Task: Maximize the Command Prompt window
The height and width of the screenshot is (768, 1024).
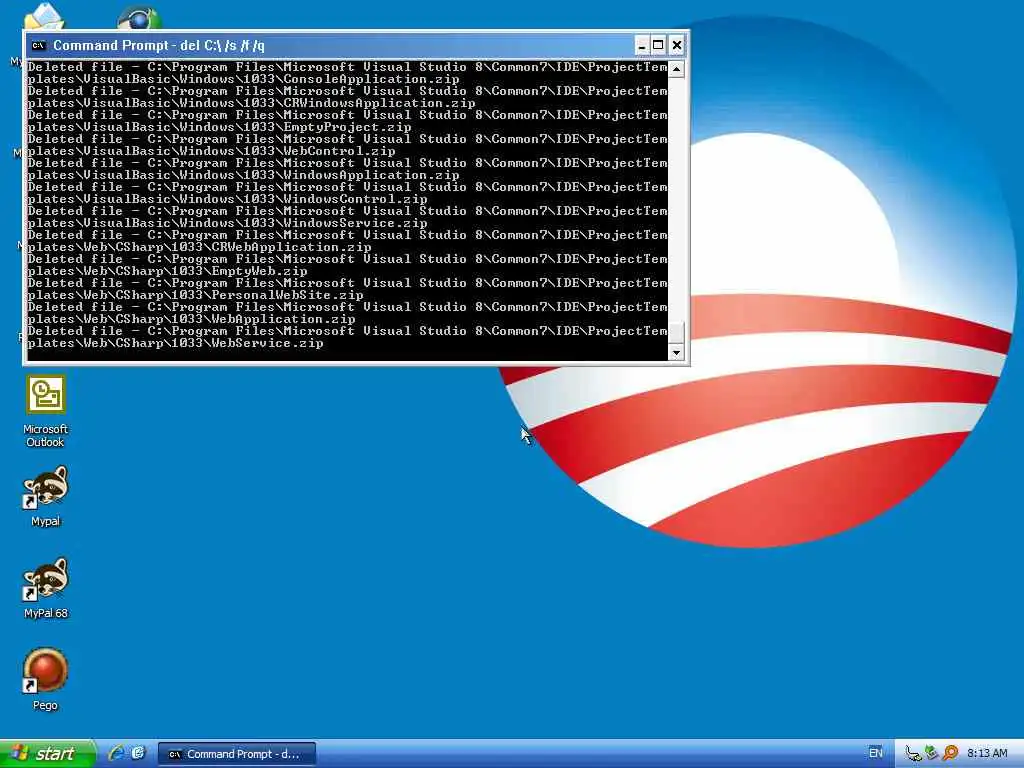Action: tap(659, 46)
